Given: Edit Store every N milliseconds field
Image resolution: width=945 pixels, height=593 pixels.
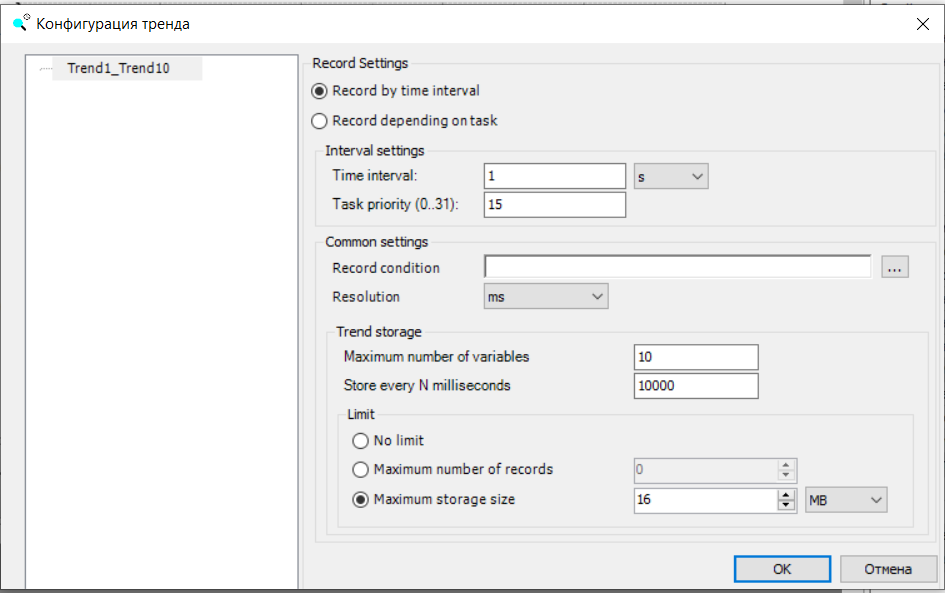Looking at the screenshot, I should [695, 386].
